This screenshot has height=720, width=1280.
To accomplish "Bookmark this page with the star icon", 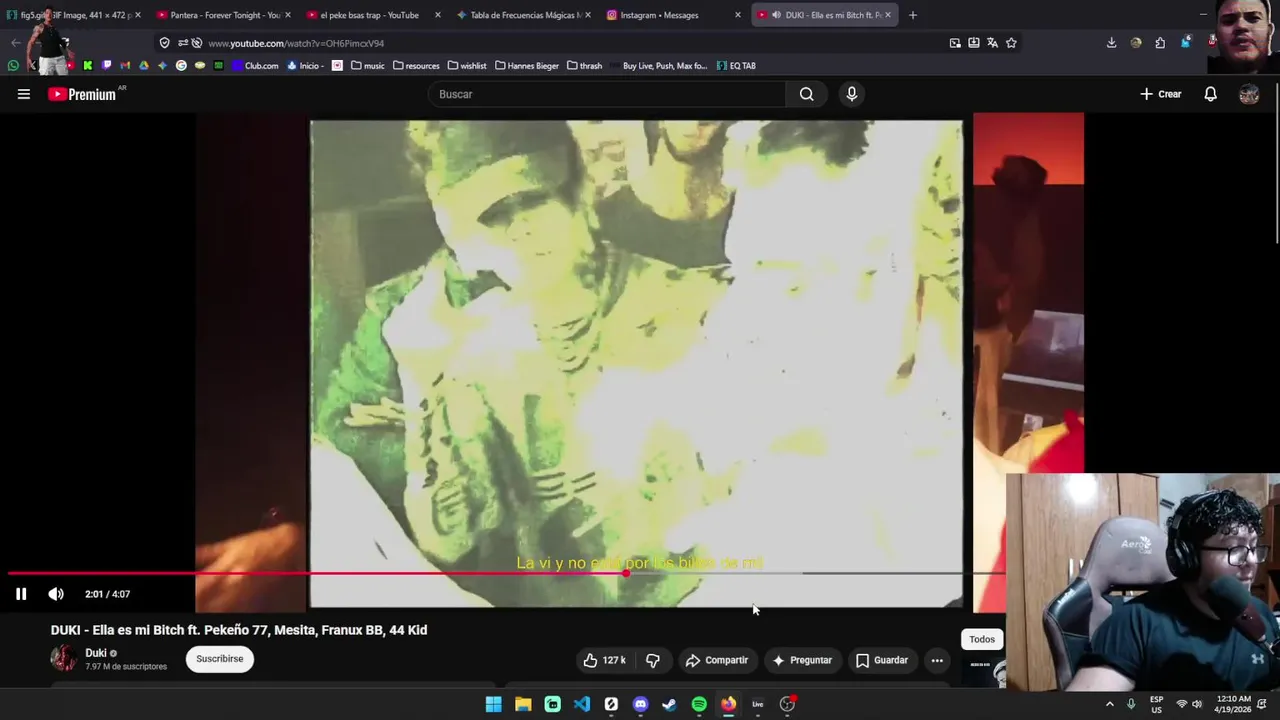I will (x=1011, y=43).
